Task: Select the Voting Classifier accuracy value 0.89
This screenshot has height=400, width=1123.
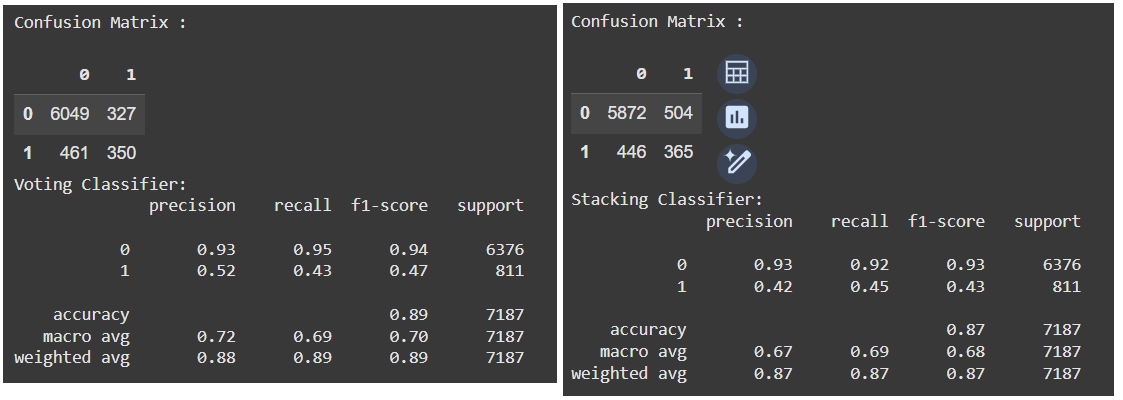Action: (408, 314)
